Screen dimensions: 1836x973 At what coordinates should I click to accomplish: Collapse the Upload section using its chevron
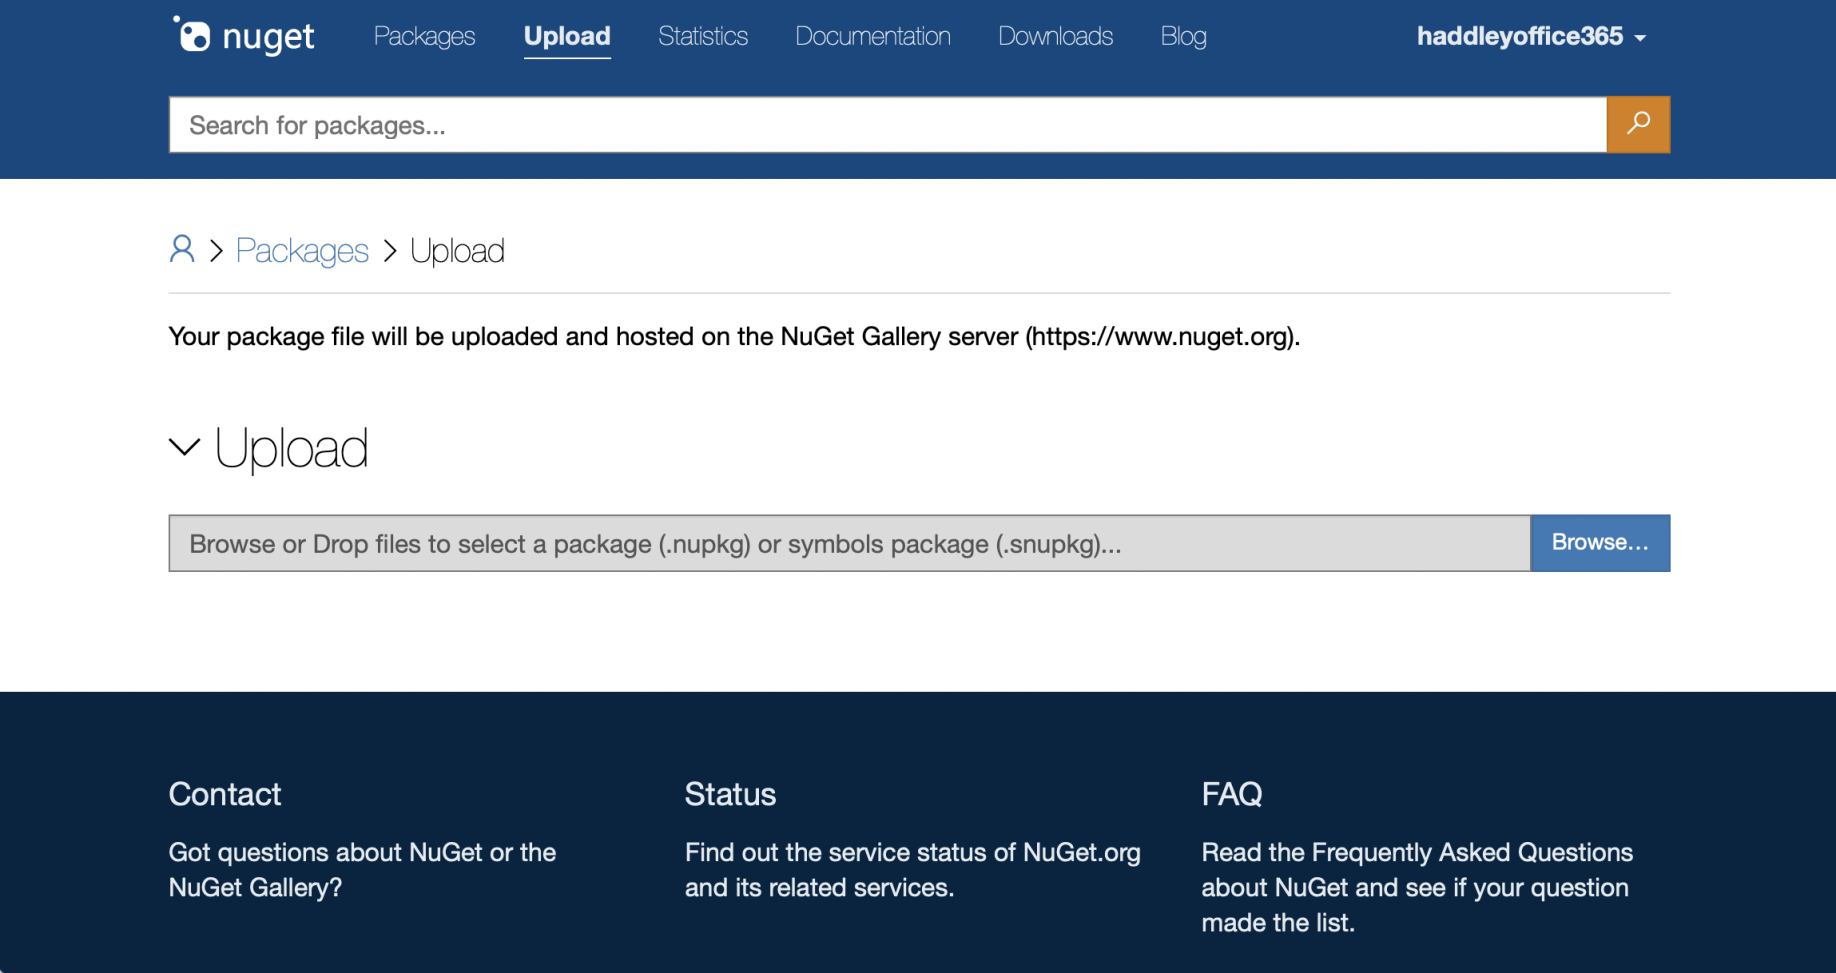(x=185, y=447)
